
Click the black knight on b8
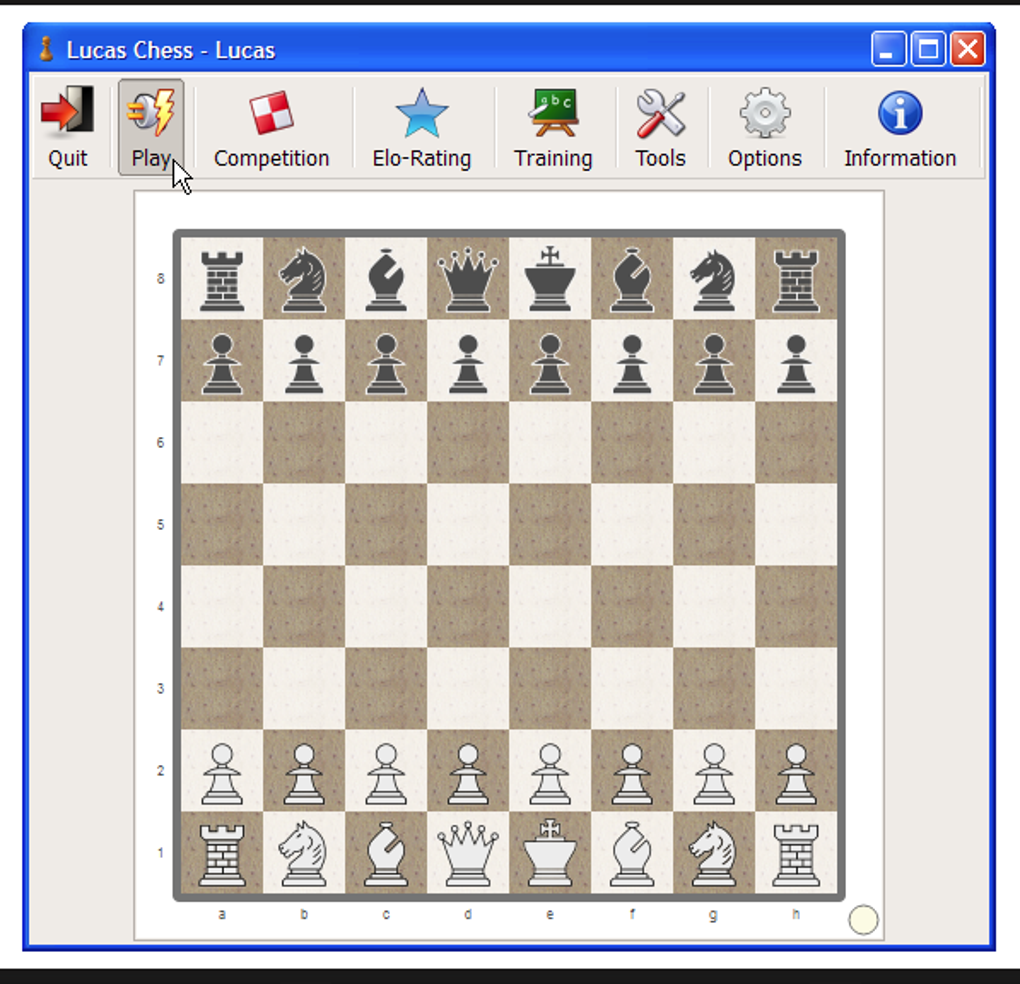coord(303,278)
